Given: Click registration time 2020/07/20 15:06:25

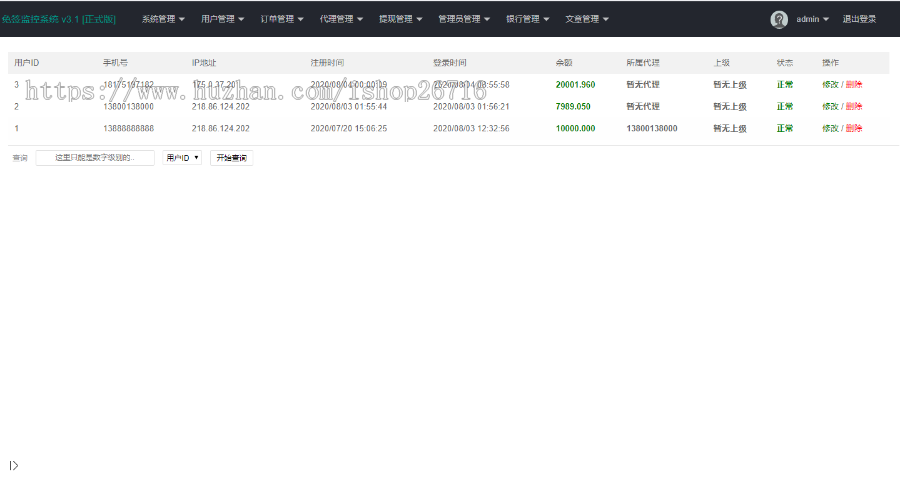Looking at the screenshot, I should point(349,128).
